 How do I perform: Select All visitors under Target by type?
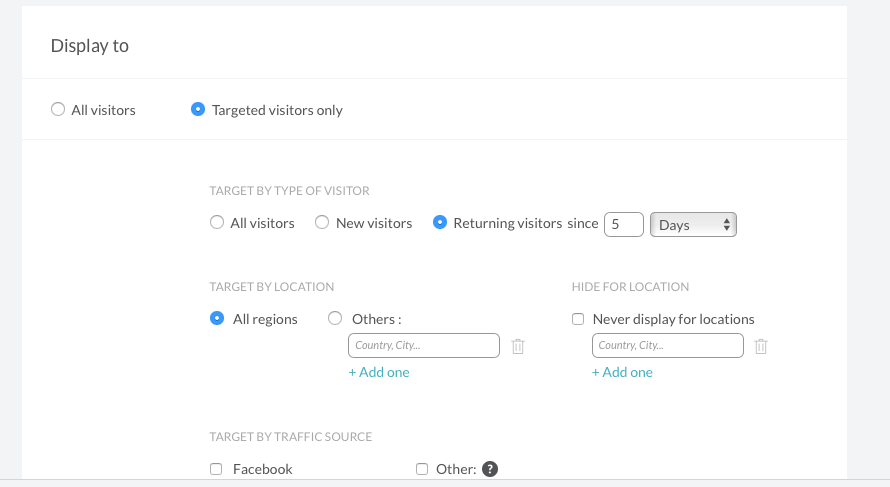(x=217, y=223)
